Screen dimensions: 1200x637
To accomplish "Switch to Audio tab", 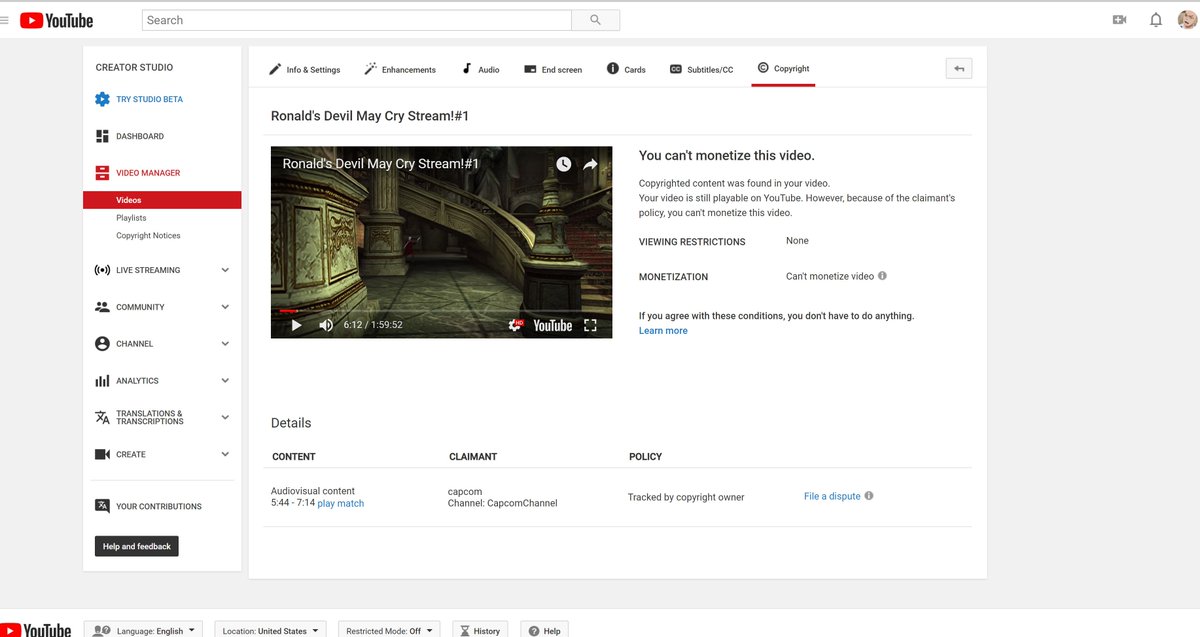I will (x=481, y=69).
